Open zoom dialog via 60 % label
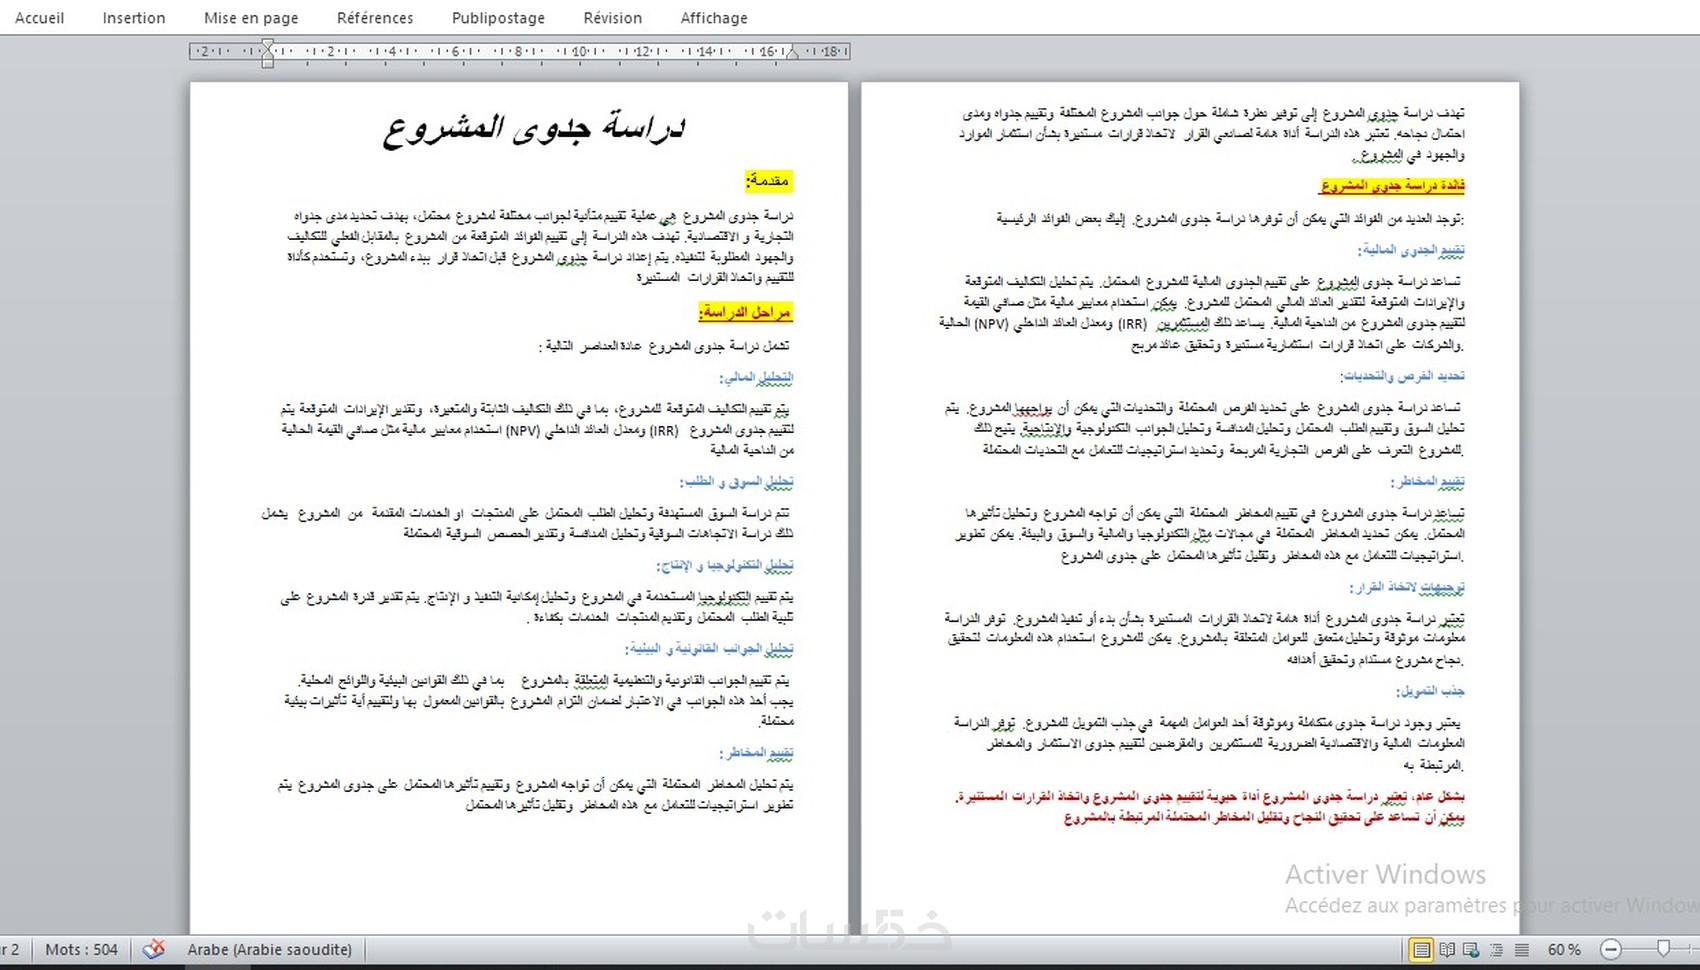This screenshot has height=970, width=1700. (x=1564, y=949)
